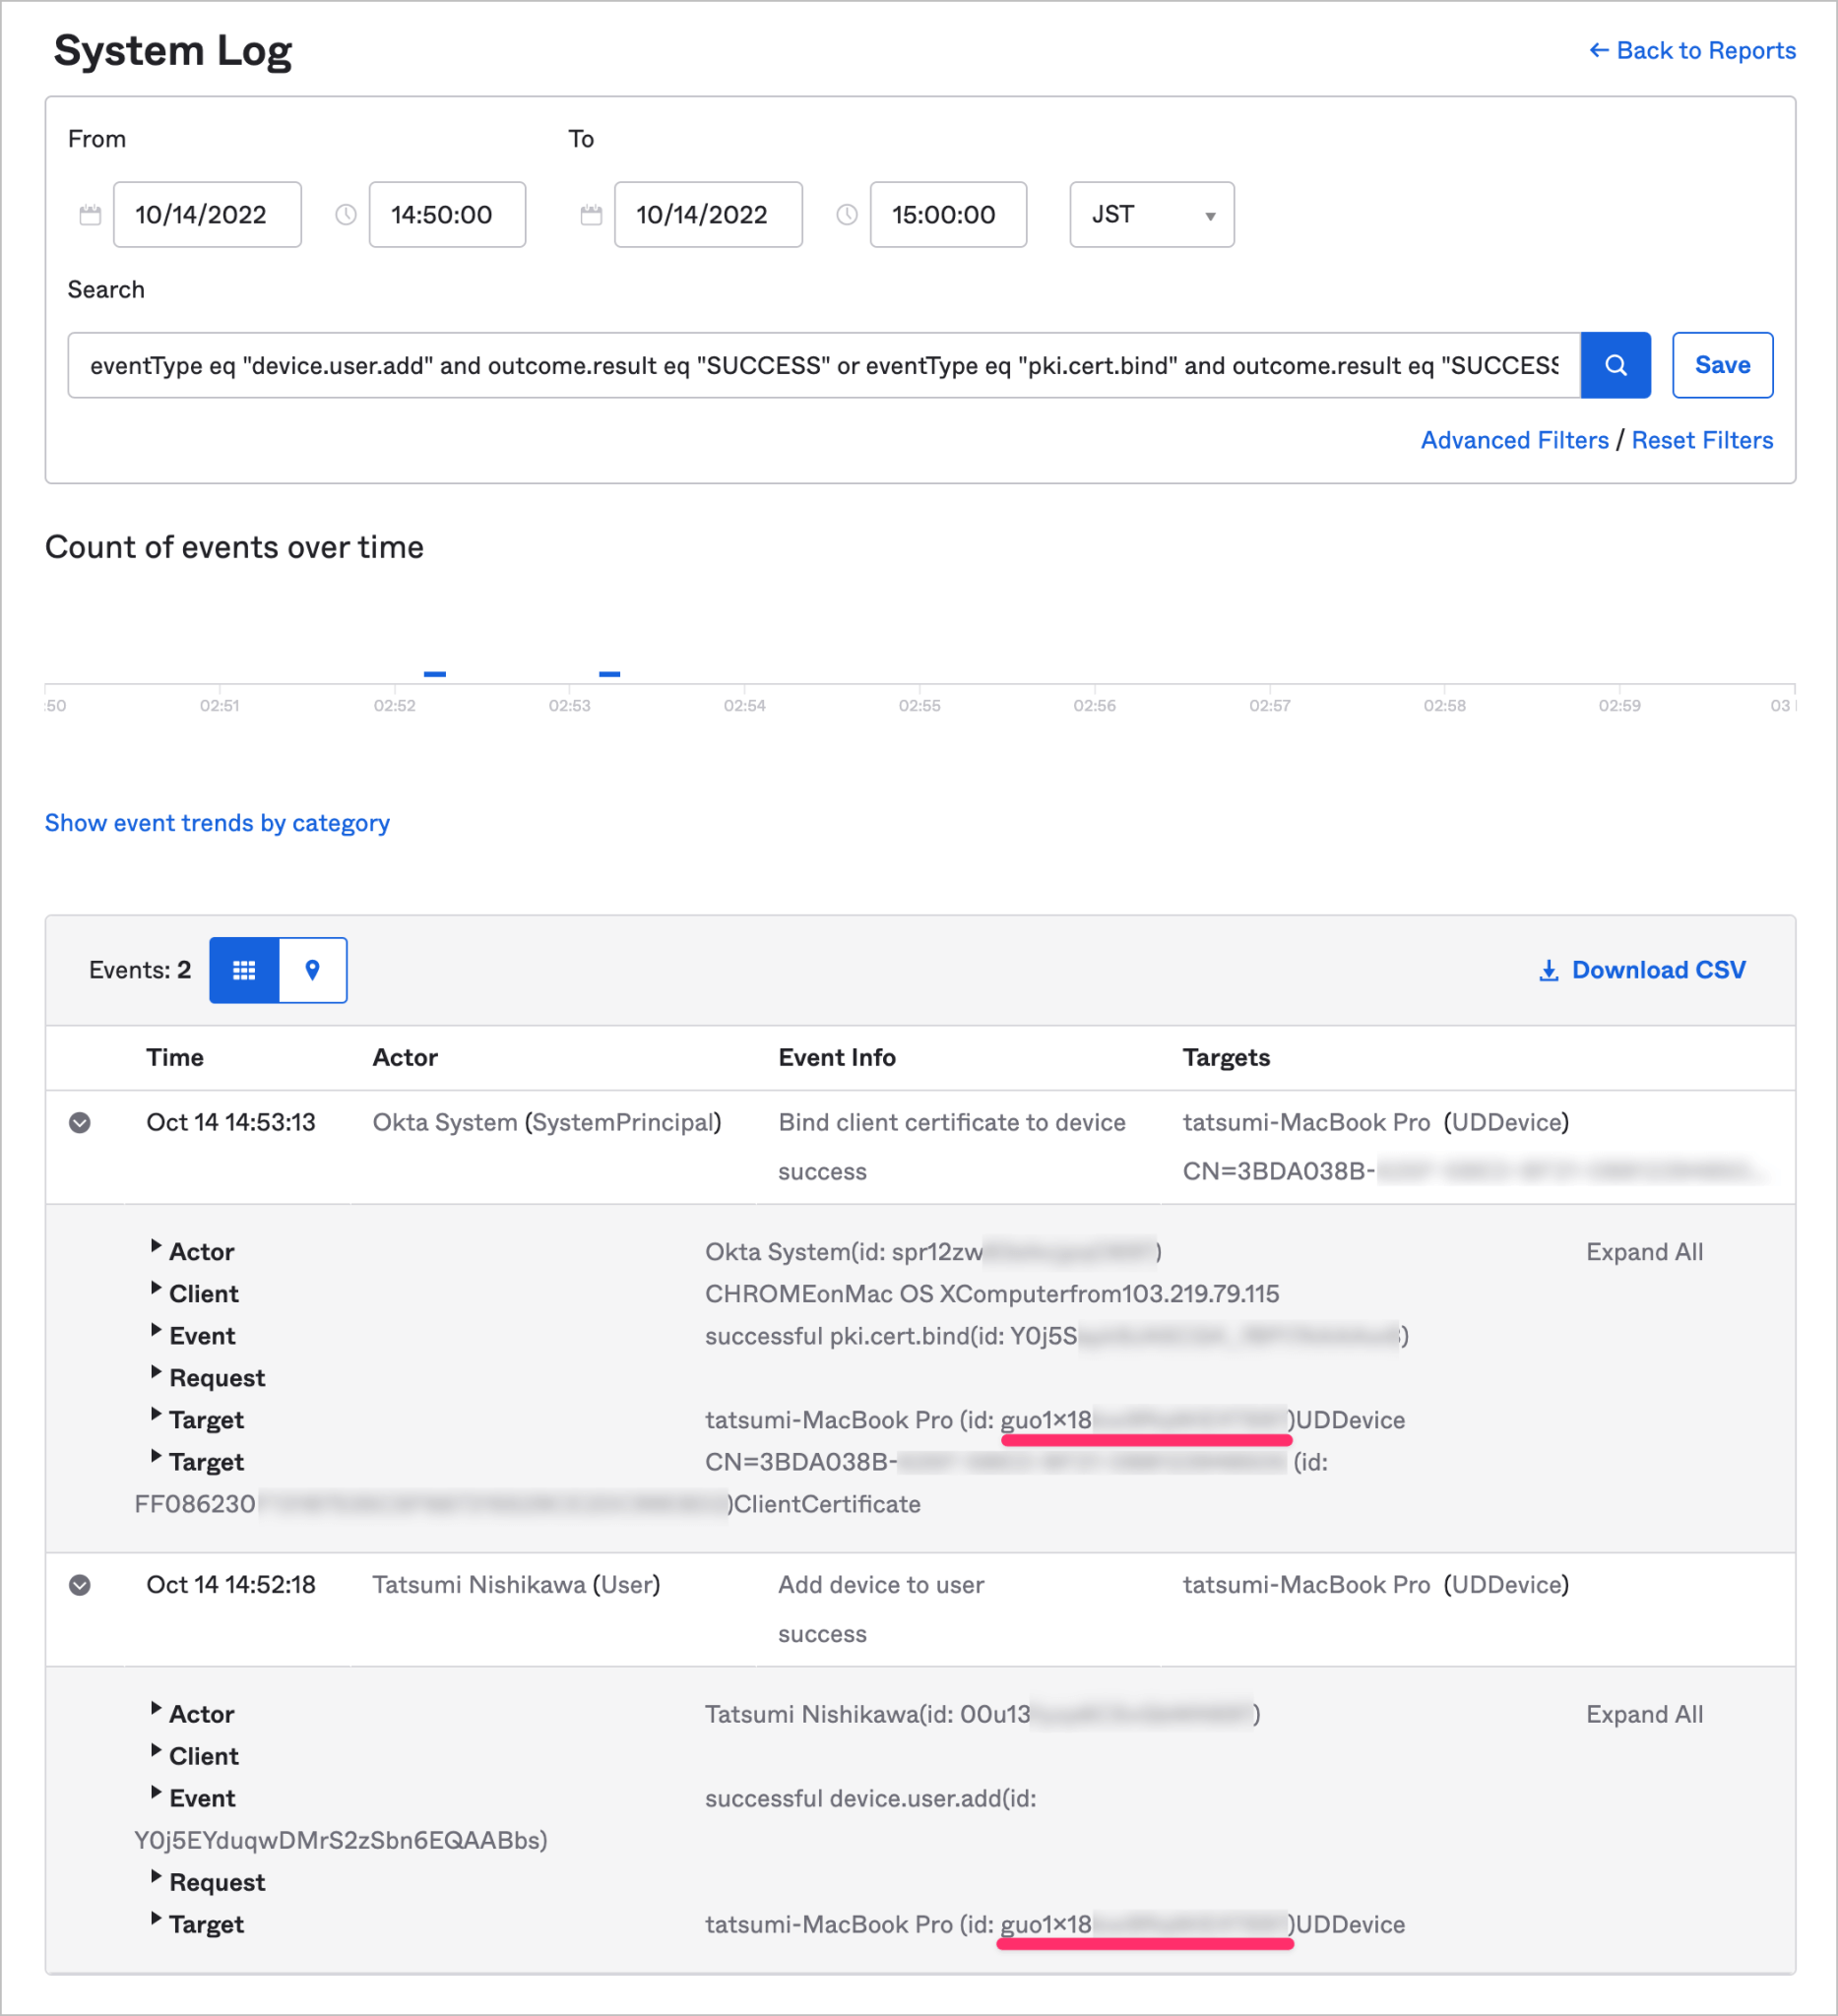Click the Download CSV download icon
The width and height of the screenshot is (1838, 2016).
coord(1548,969)
